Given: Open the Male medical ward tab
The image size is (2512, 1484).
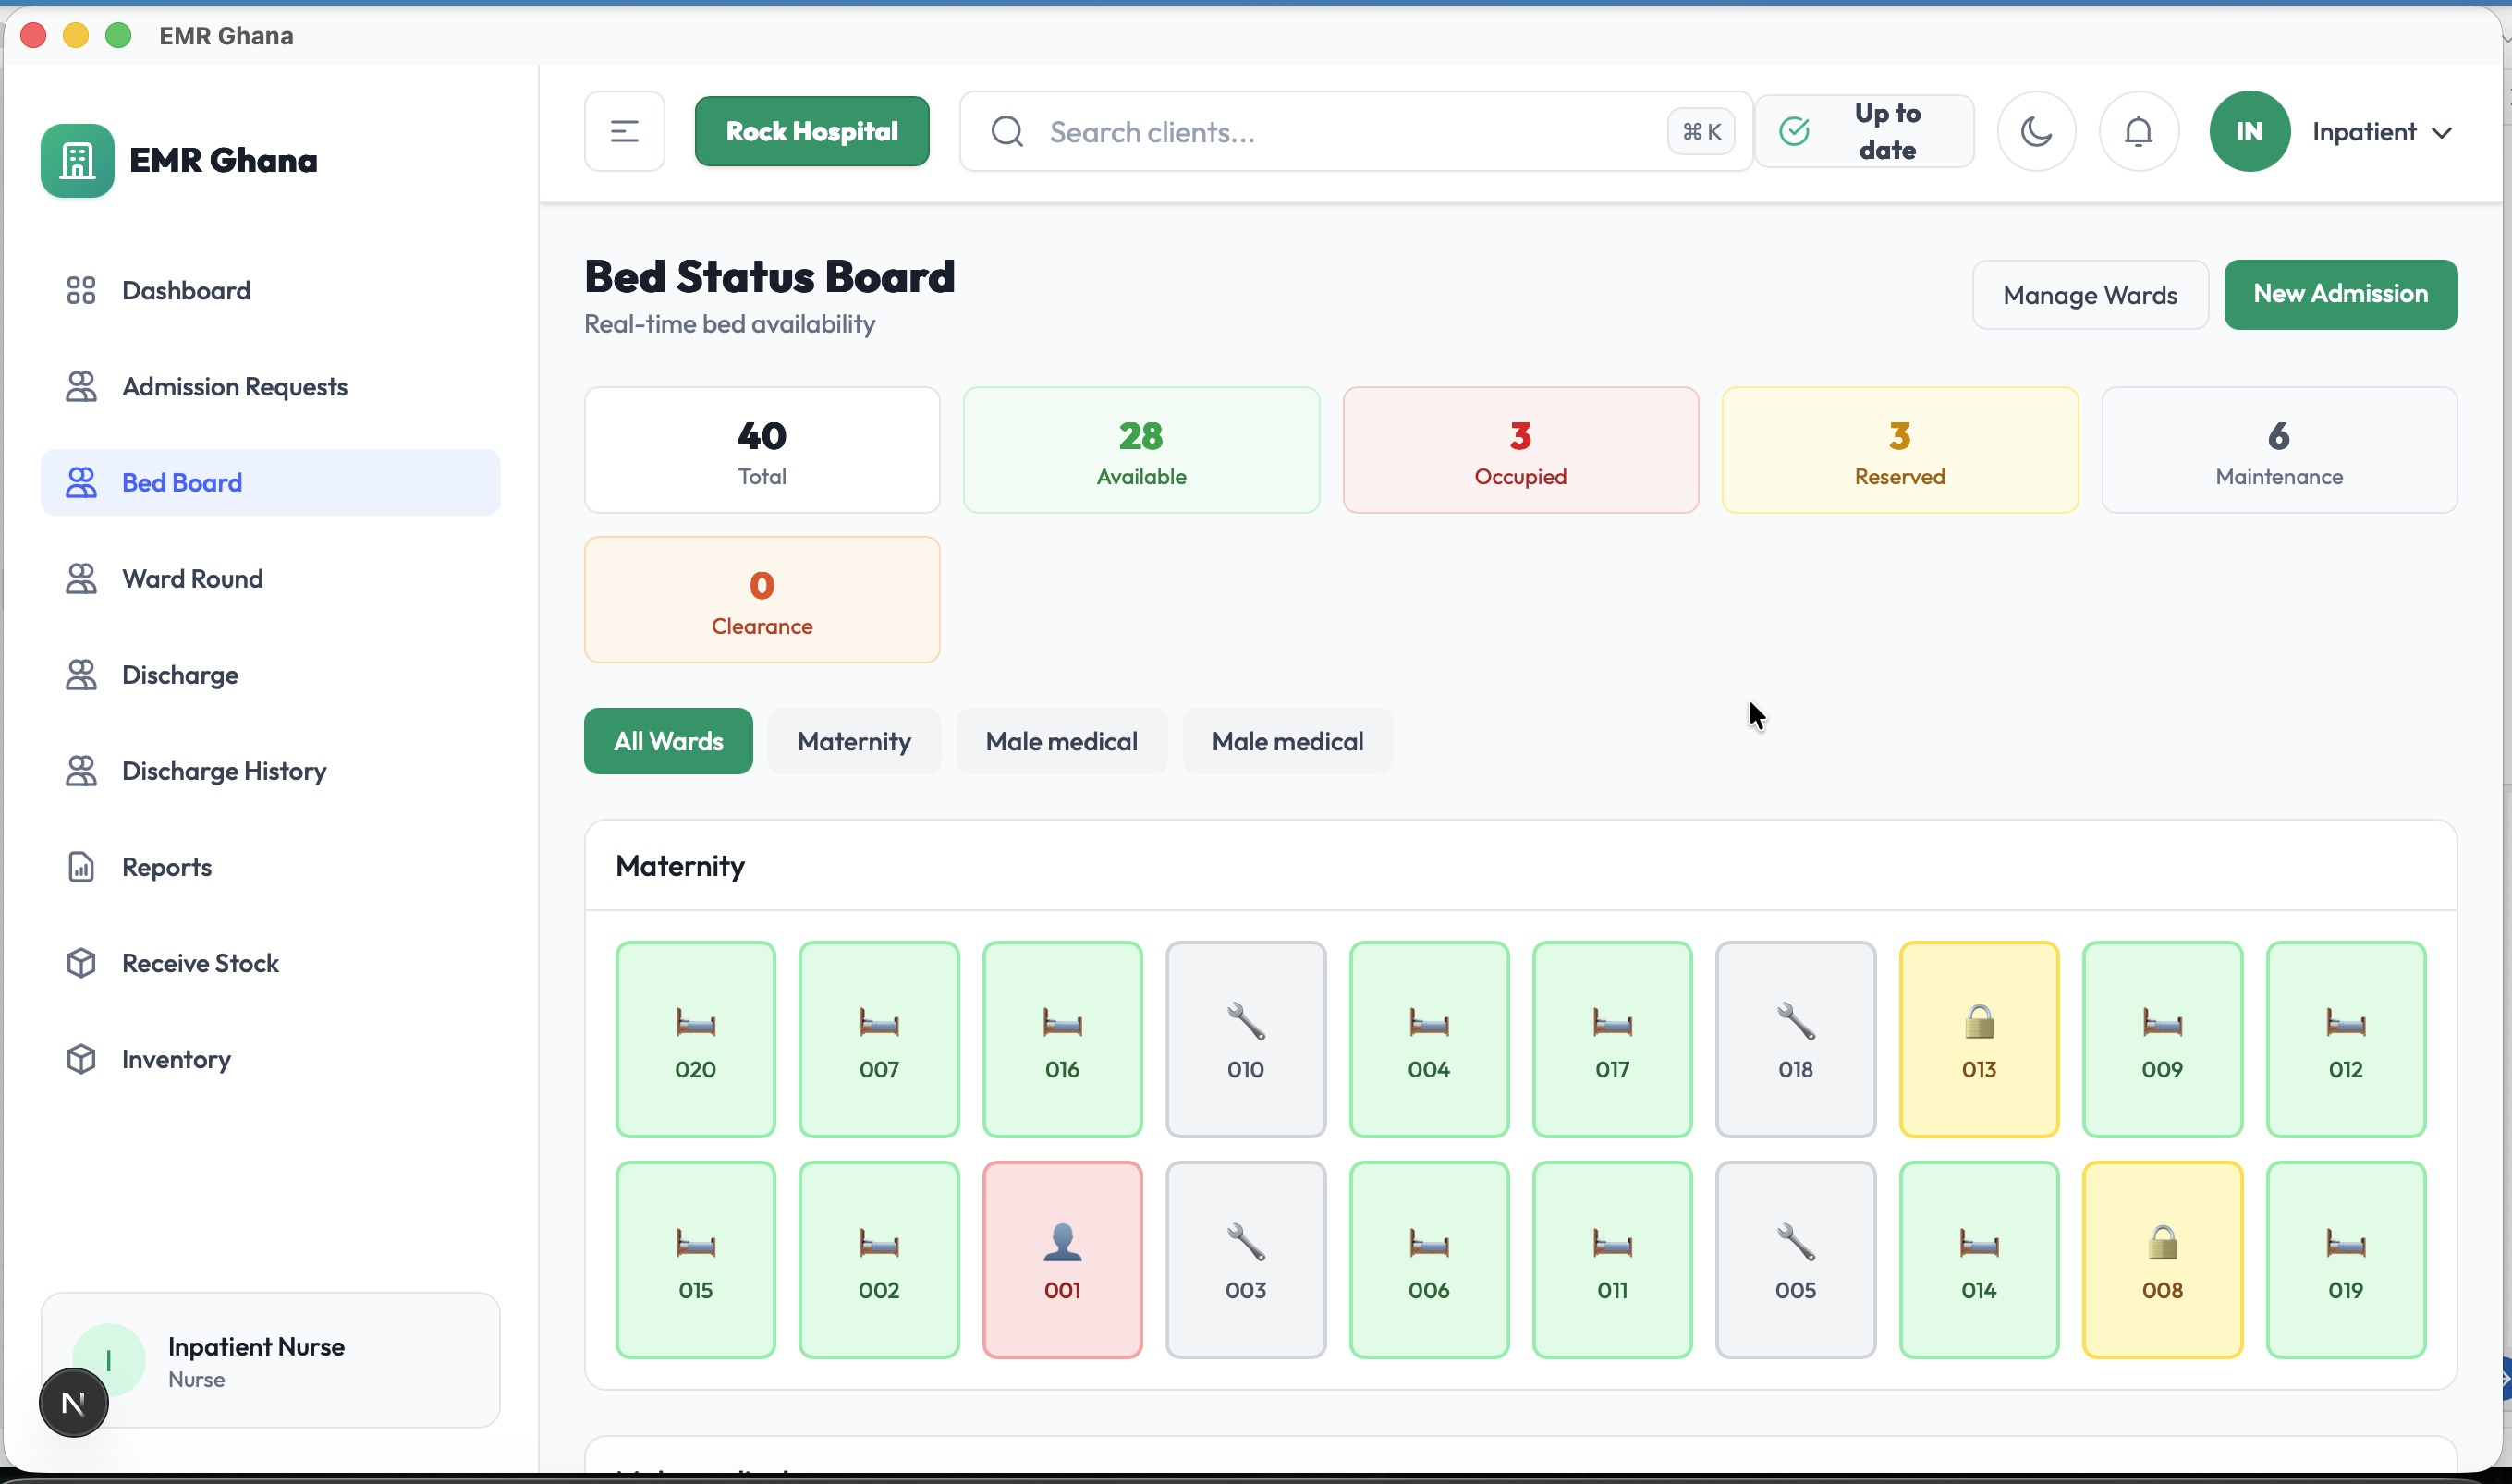Looking at the screenshot, I should tap(1062, 741).
